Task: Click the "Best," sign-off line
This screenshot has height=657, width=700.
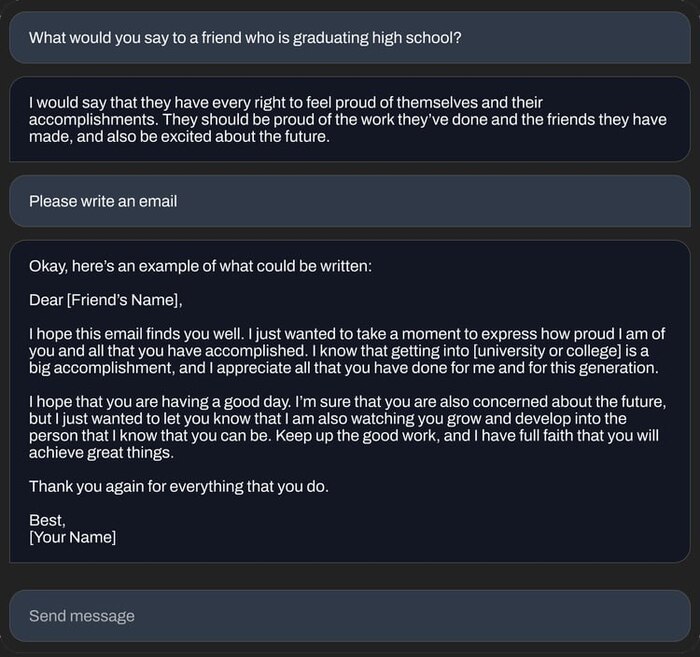Action: [x=47, y=520]
